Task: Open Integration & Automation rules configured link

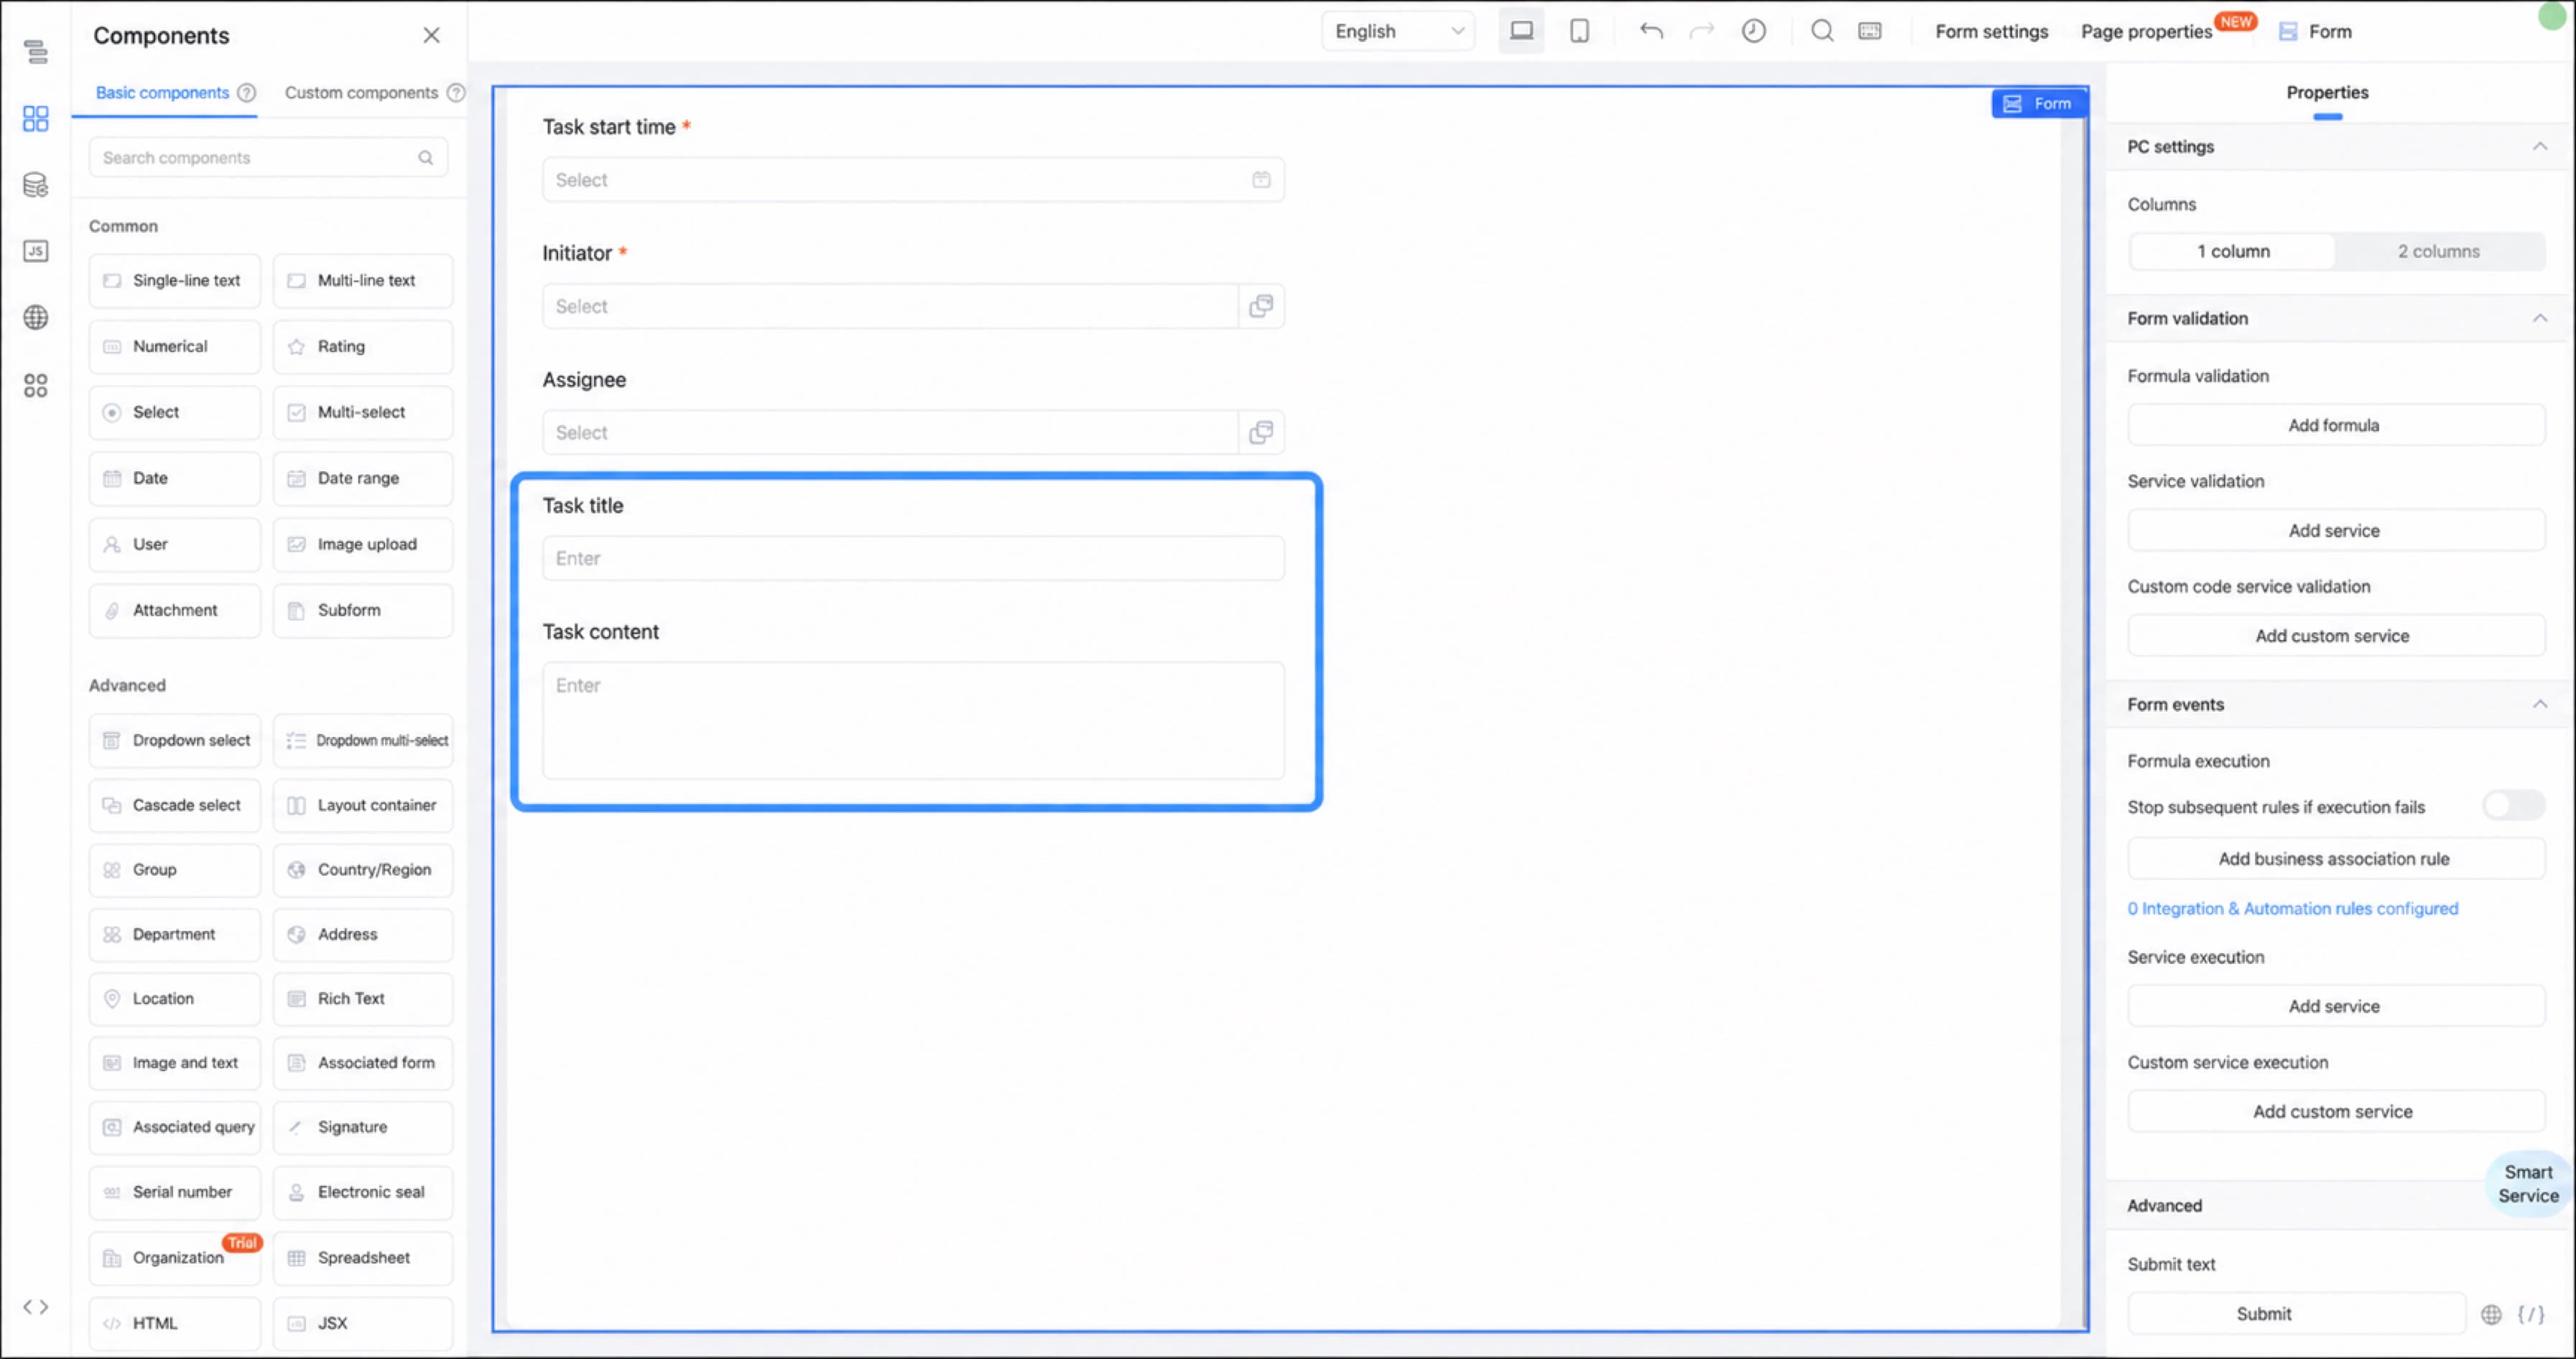Action: (2292, 908)
